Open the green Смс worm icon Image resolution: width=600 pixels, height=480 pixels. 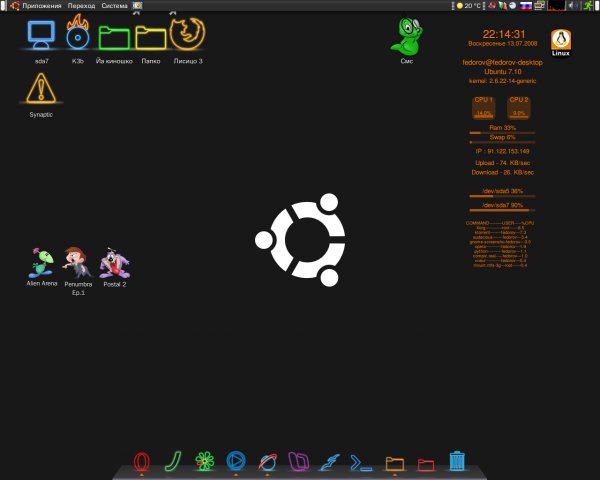pyautogui.click(x=407, y=37)
